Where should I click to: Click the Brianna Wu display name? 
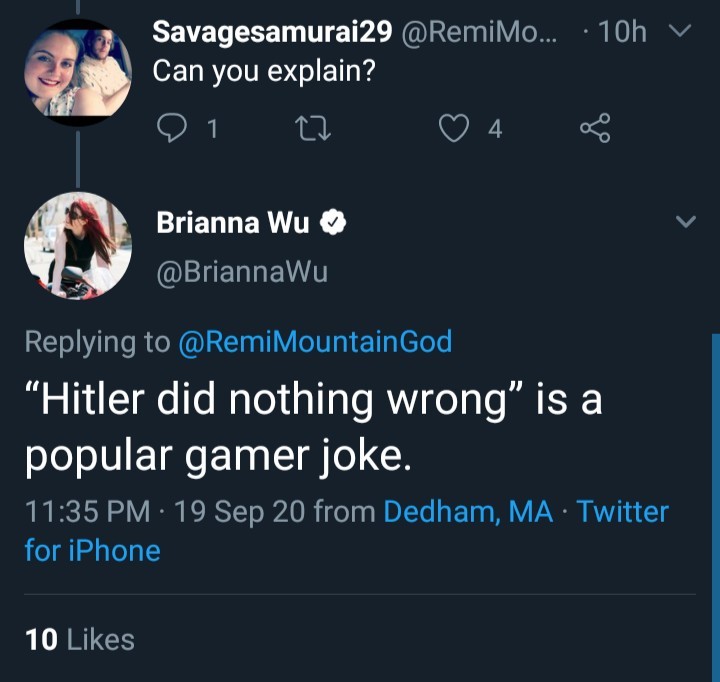tap(233, 224)
